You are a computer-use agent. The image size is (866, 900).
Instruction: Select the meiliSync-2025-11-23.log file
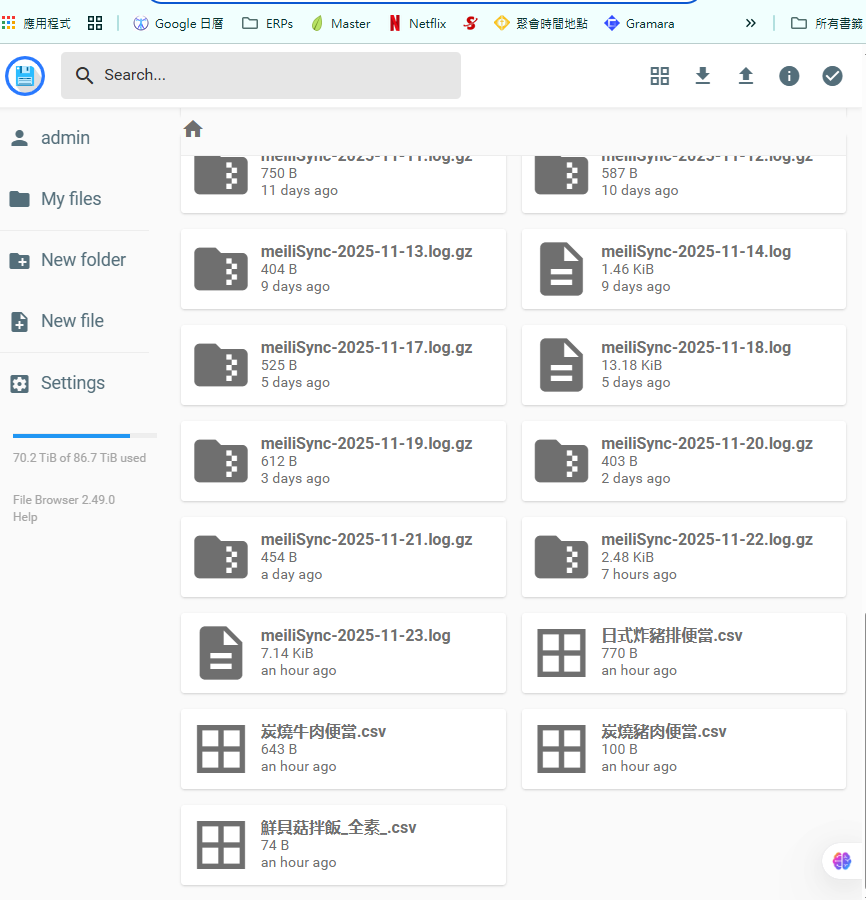(x=343, y=653)
